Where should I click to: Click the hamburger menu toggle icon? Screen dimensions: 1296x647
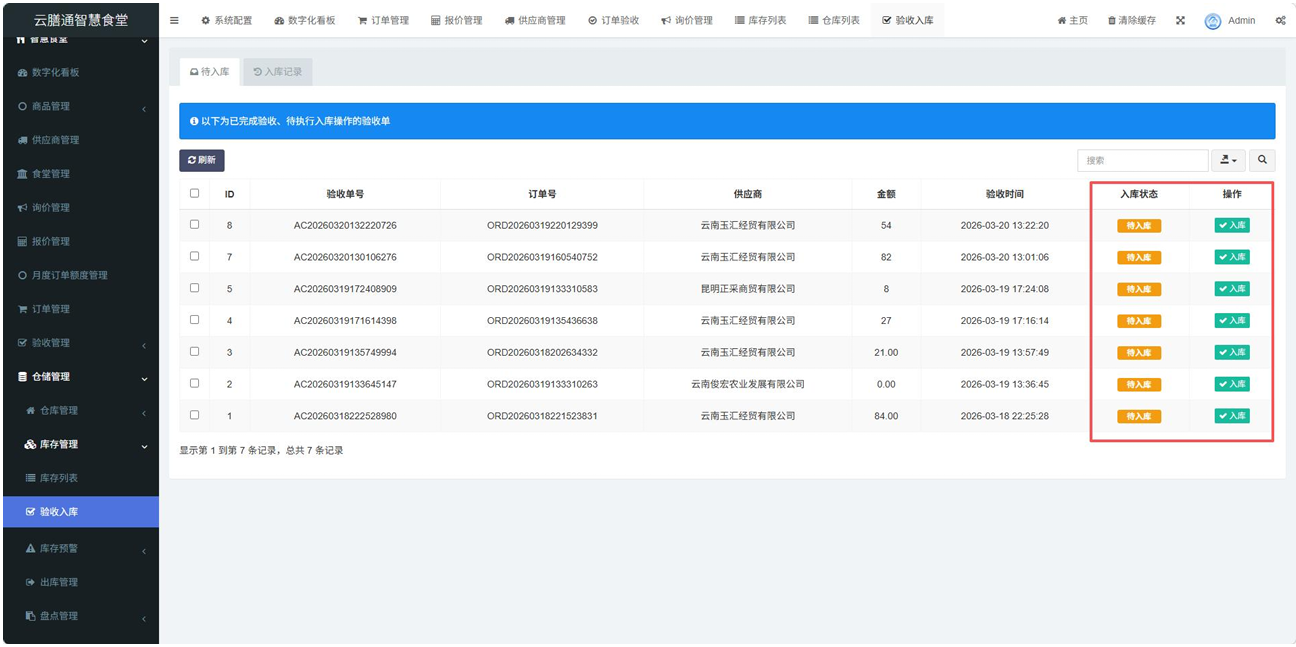174,20
